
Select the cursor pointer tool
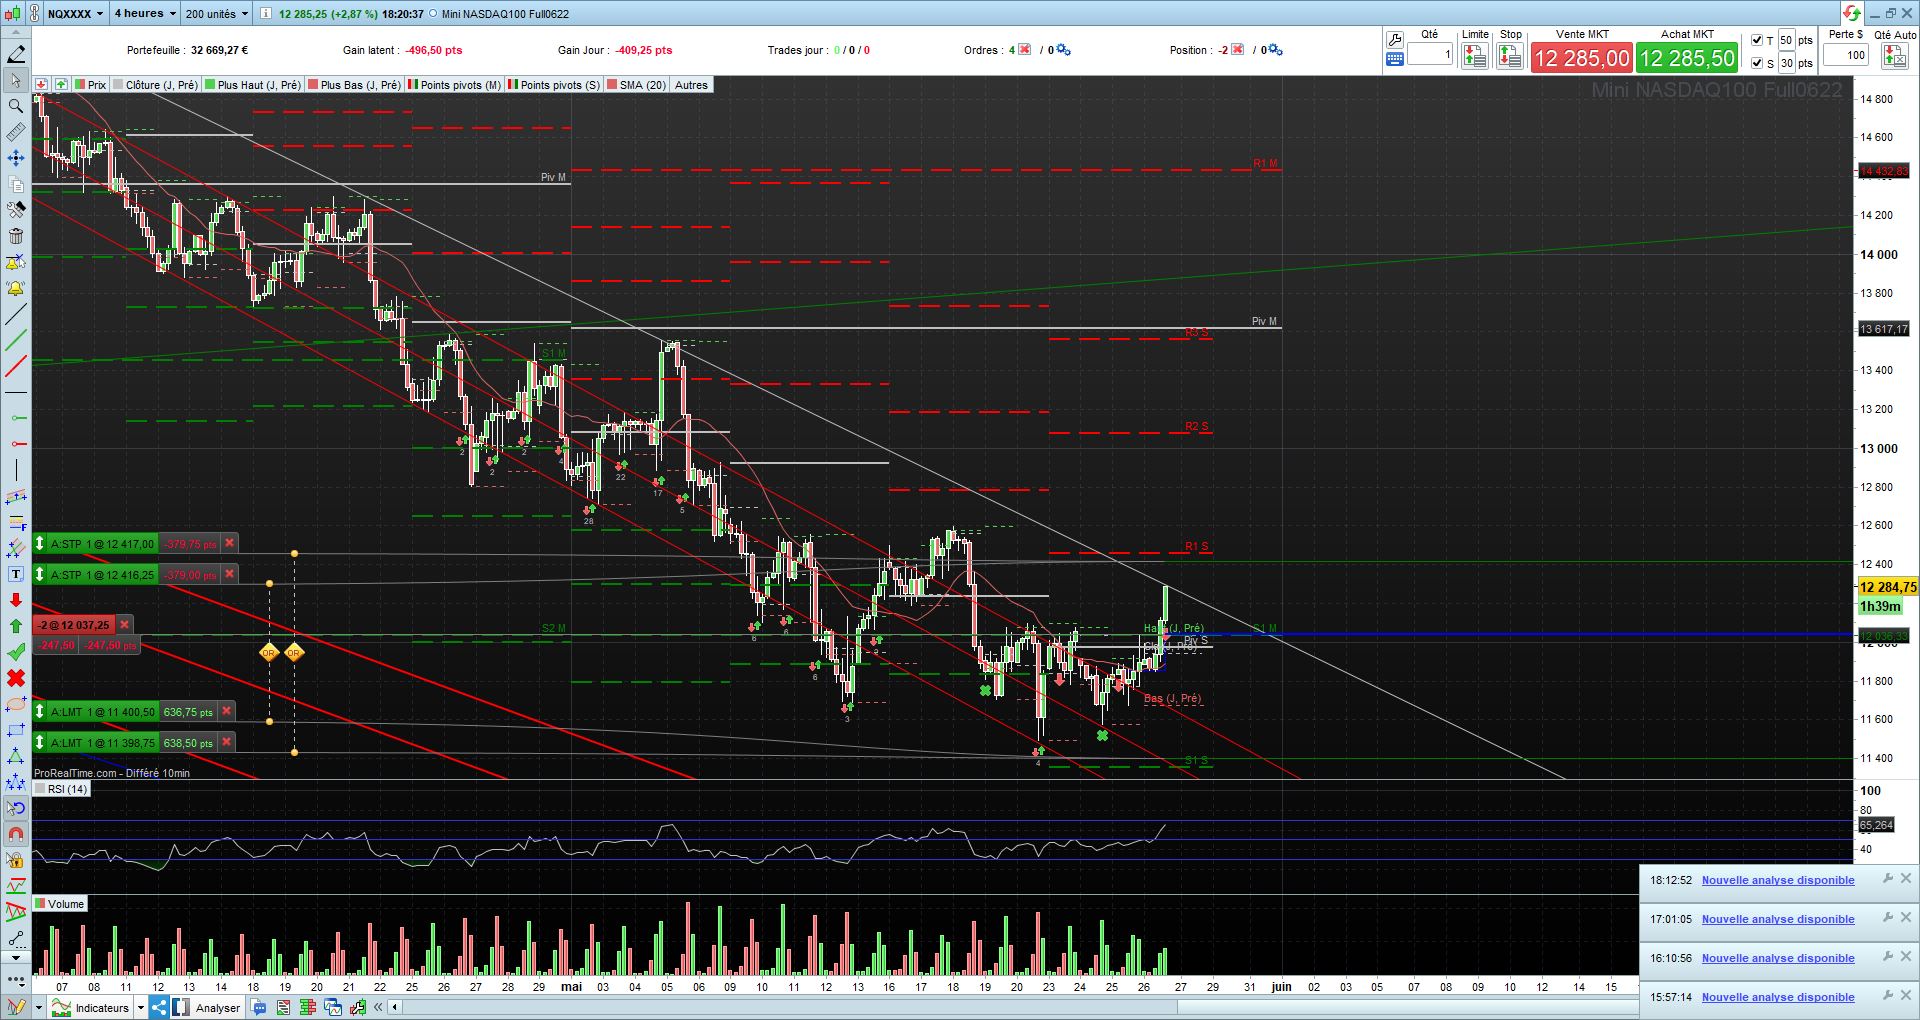(16, 80)
